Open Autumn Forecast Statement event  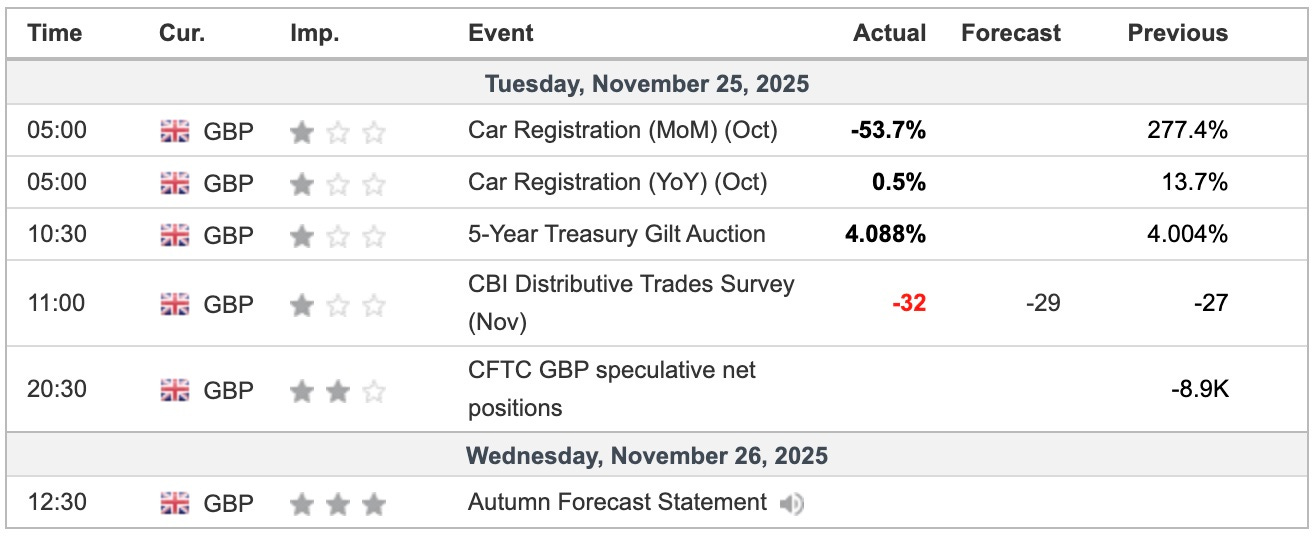click(x=617, y=503)
